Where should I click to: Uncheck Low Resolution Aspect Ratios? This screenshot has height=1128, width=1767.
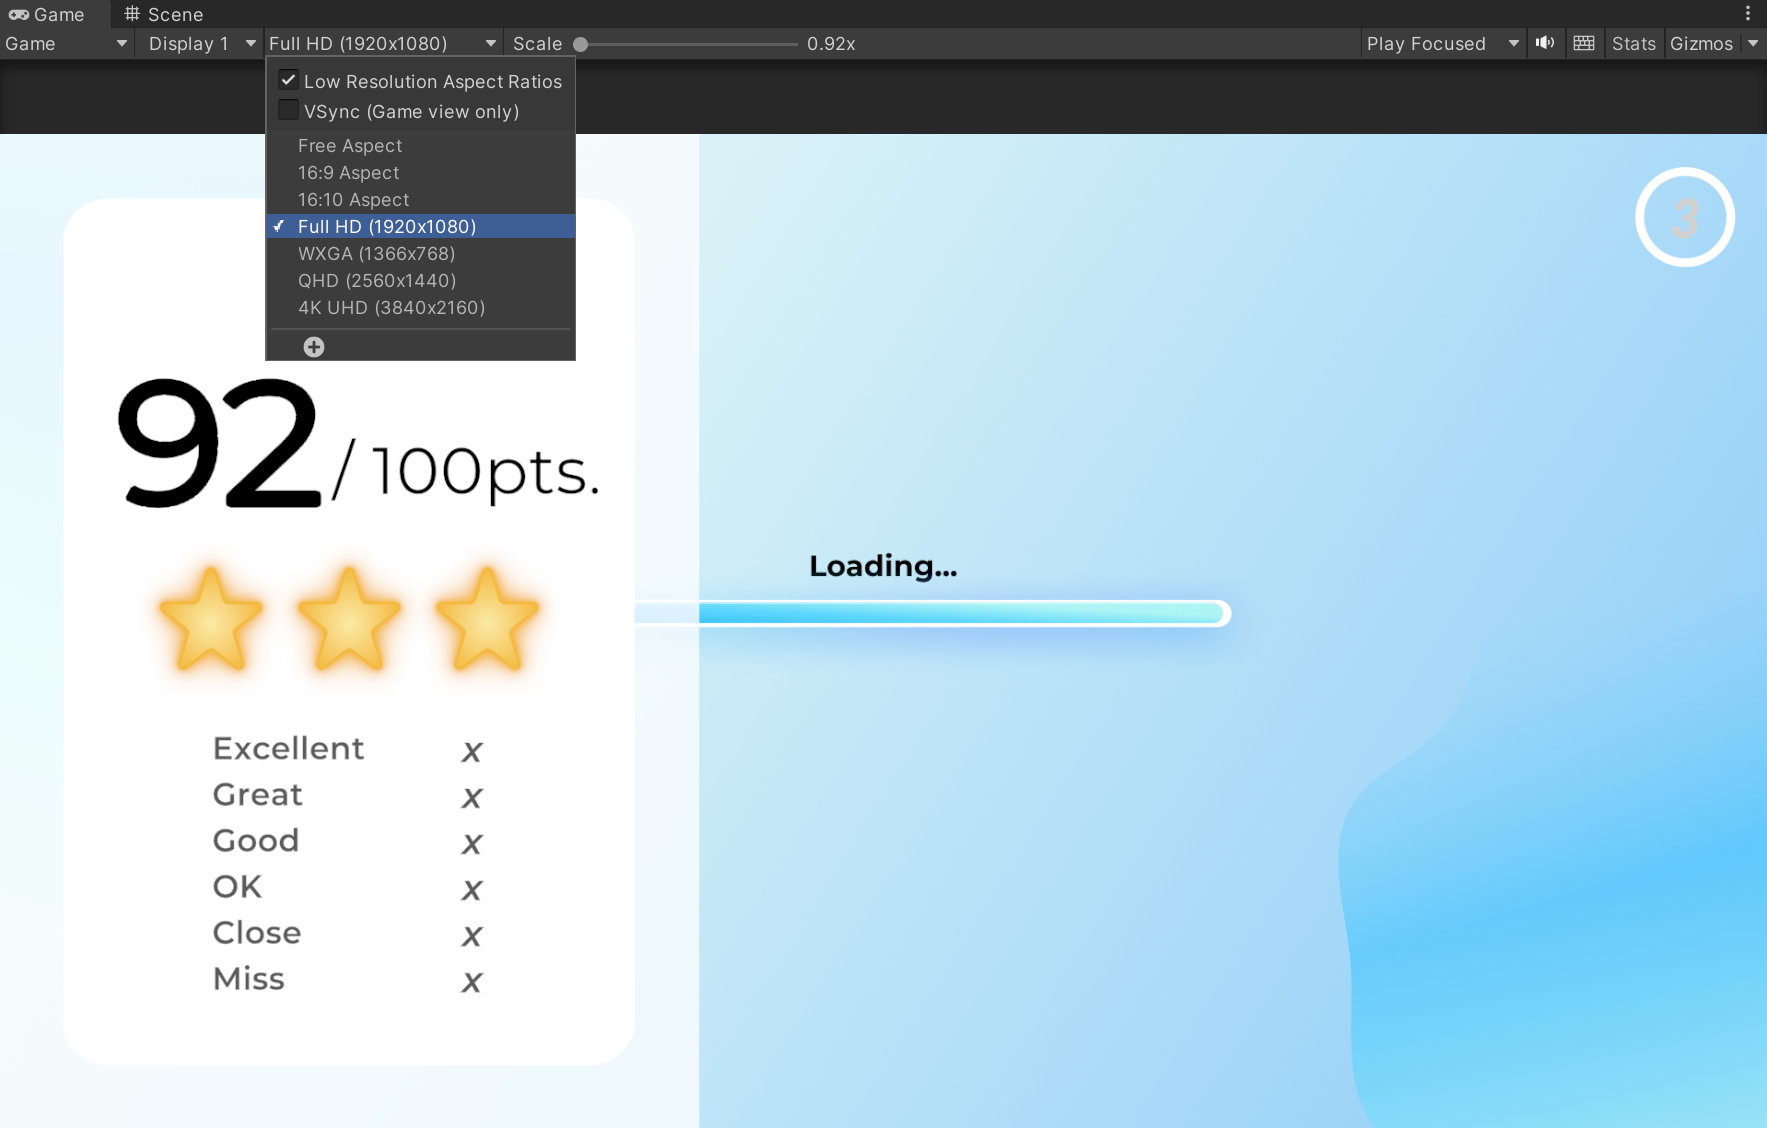289,81
